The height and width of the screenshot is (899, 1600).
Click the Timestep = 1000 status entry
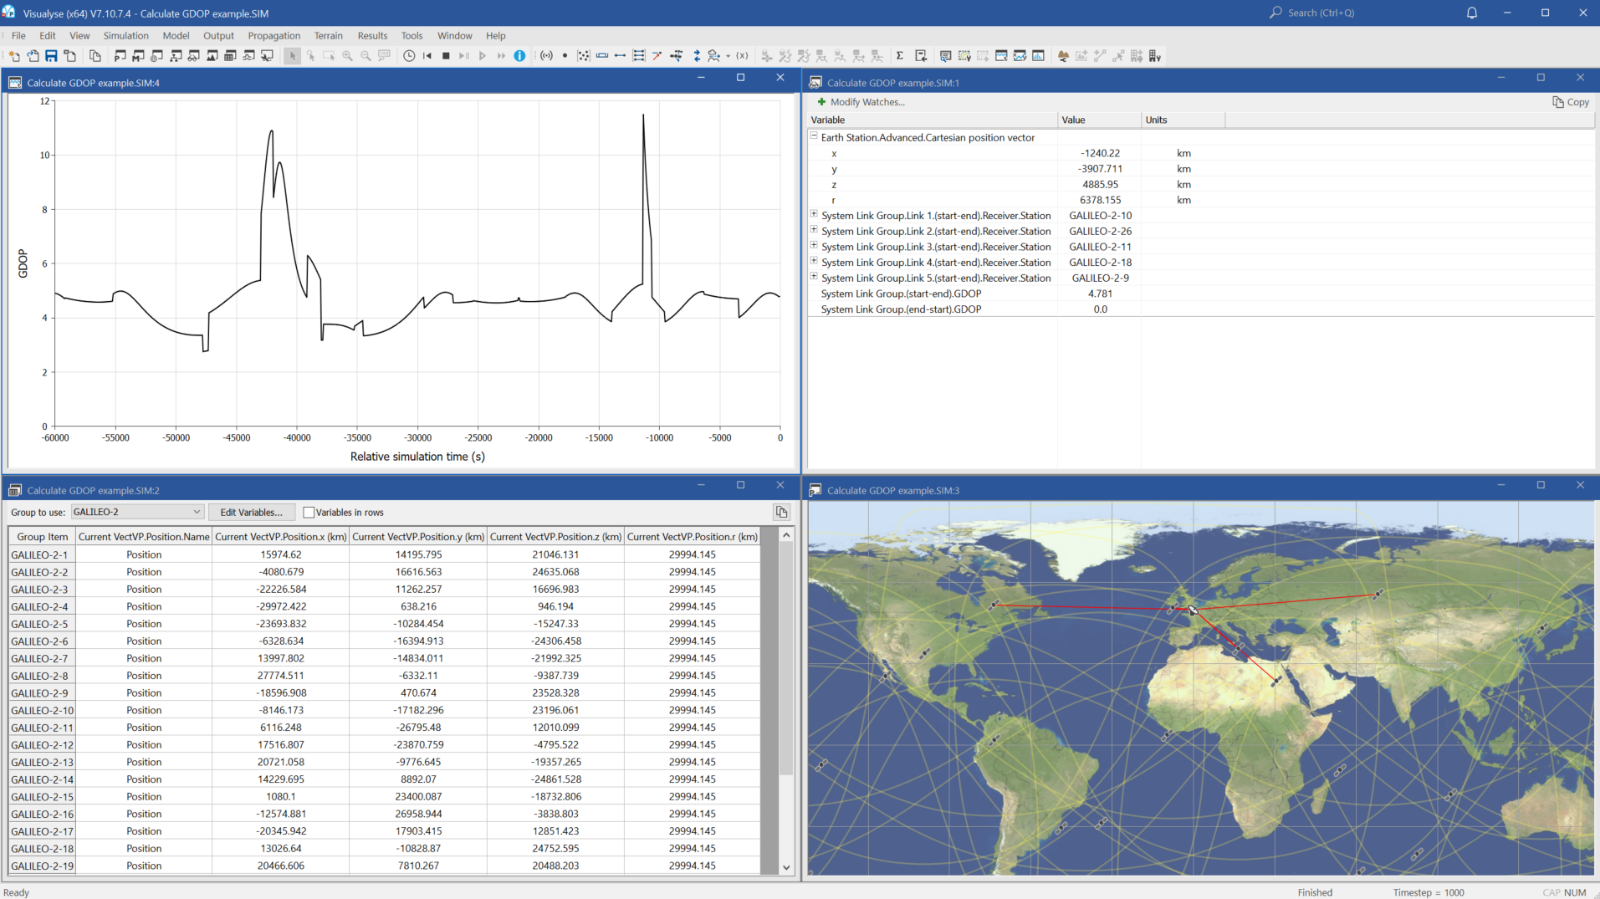point(1428,892)
